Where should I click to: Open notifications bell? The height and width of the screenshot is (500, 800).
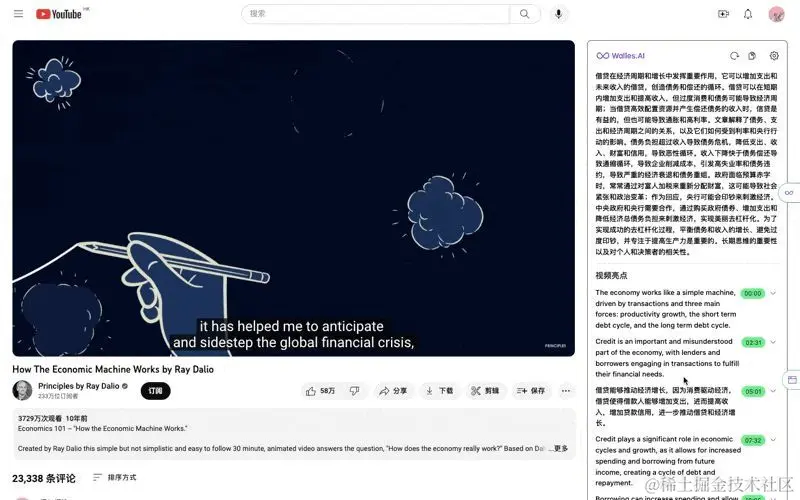[x=748, y=14]
